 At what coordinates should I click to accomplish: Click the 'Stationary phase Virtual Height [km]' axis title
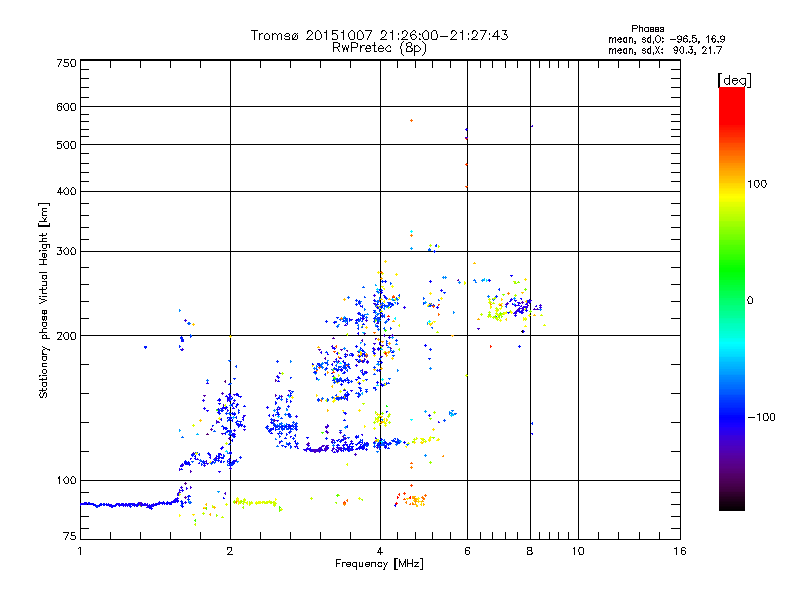tap(43, 300)
